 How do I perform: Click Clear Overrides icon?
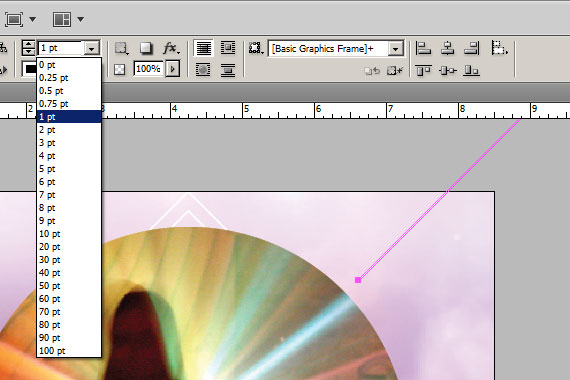point(372,70)
